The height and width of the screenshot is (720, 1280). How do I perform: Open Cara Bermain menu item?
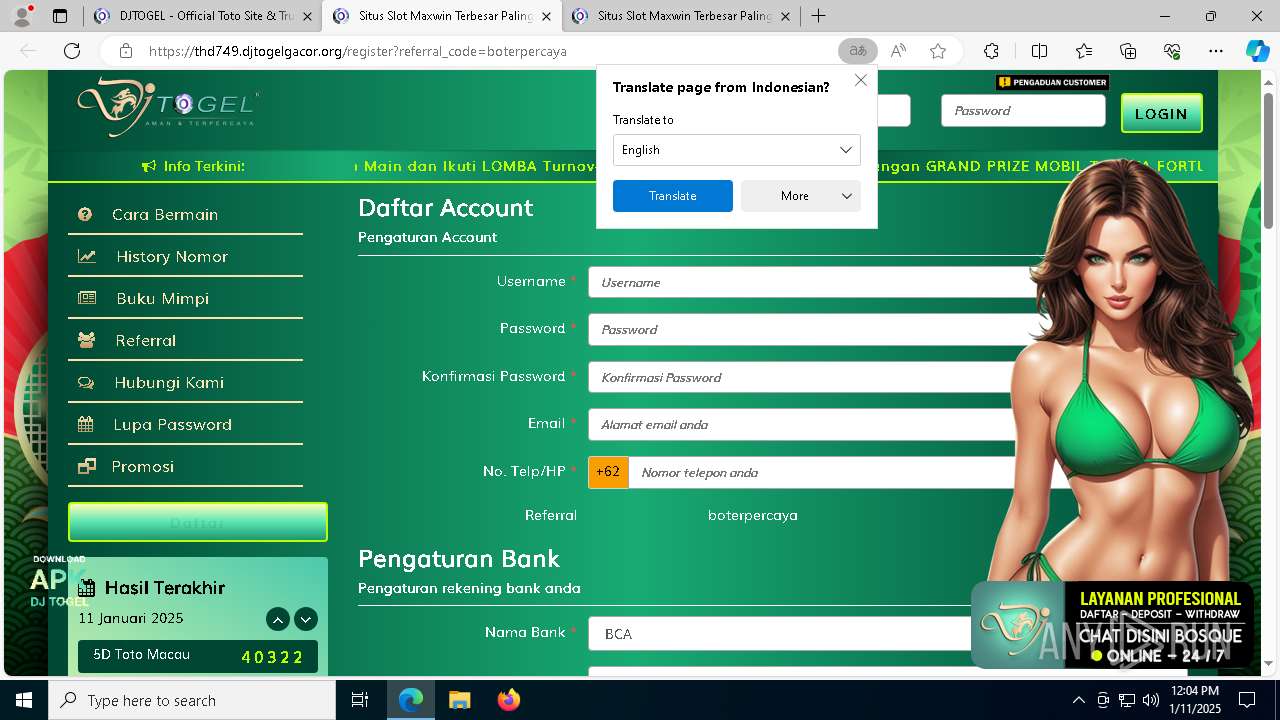coord(185,214)
